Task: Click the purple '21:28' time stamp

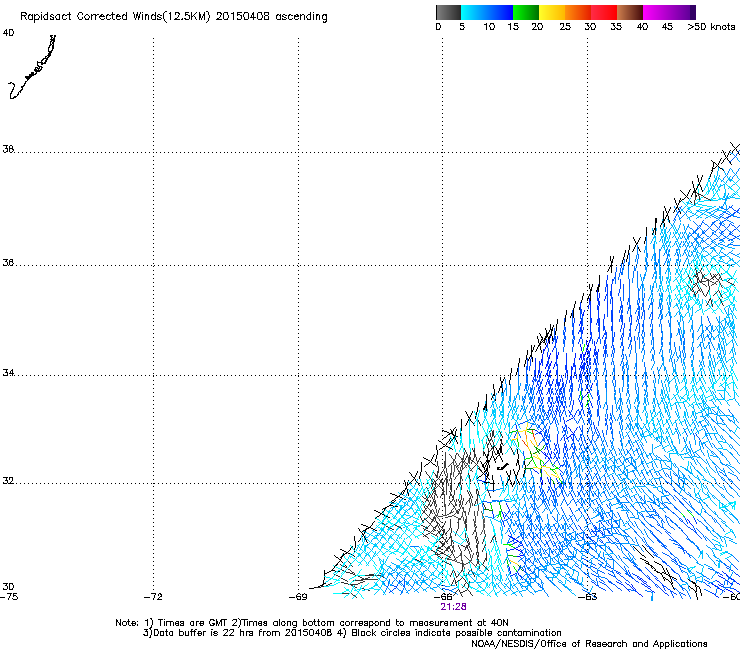Action: (454, 607)
